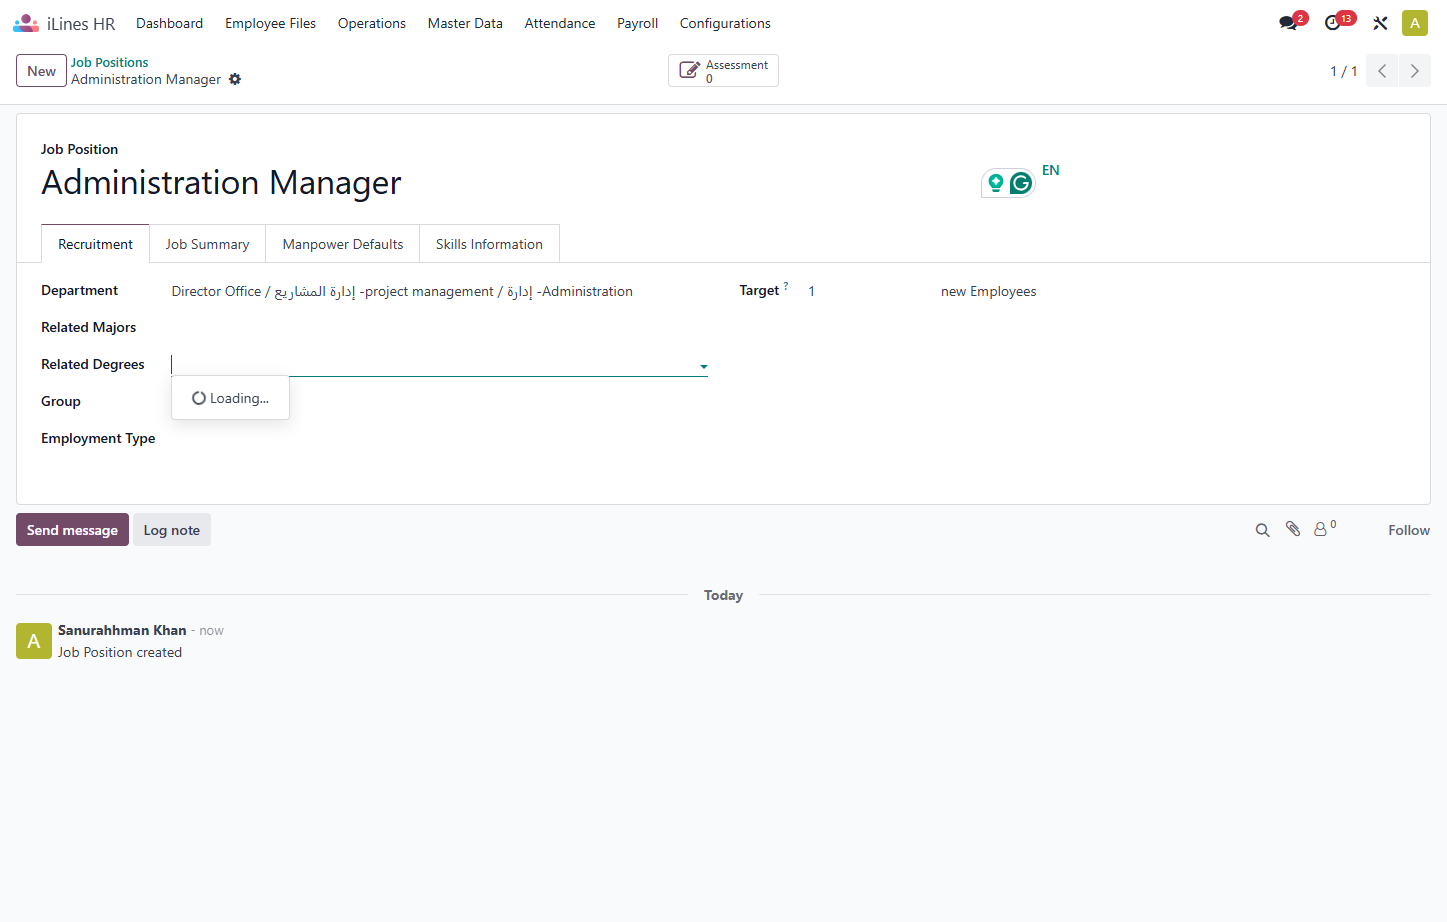This screenshot has height=922, width=1447.
Task: Go to next record arrow
Action: pyautogui.click(x=1414, y=71)
